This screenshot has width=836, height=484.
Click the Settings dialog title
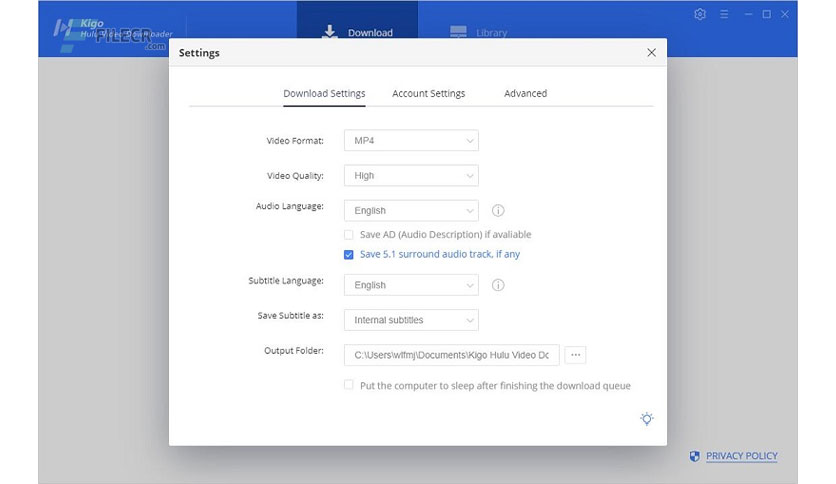[x=199, y=53]
